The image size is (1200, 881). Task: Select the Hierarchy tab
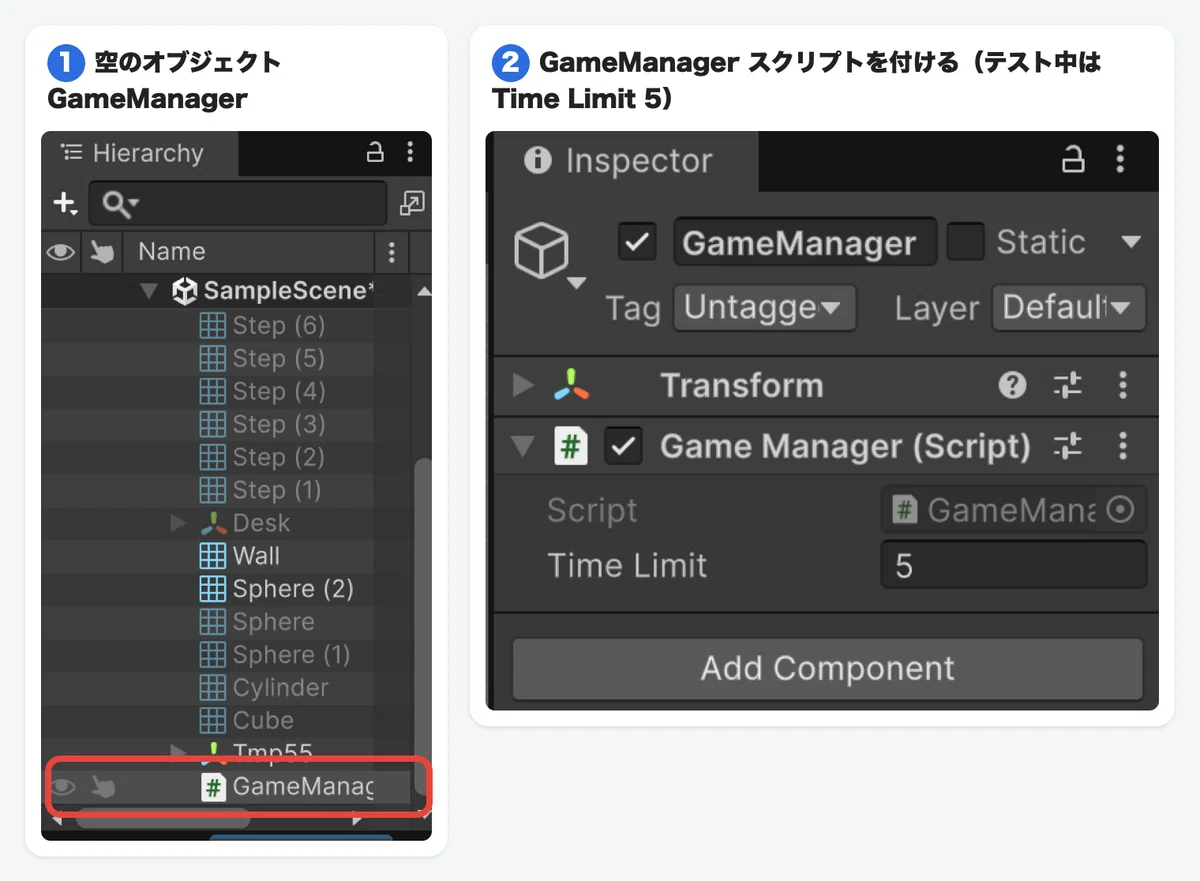click(x=139, y=153)
